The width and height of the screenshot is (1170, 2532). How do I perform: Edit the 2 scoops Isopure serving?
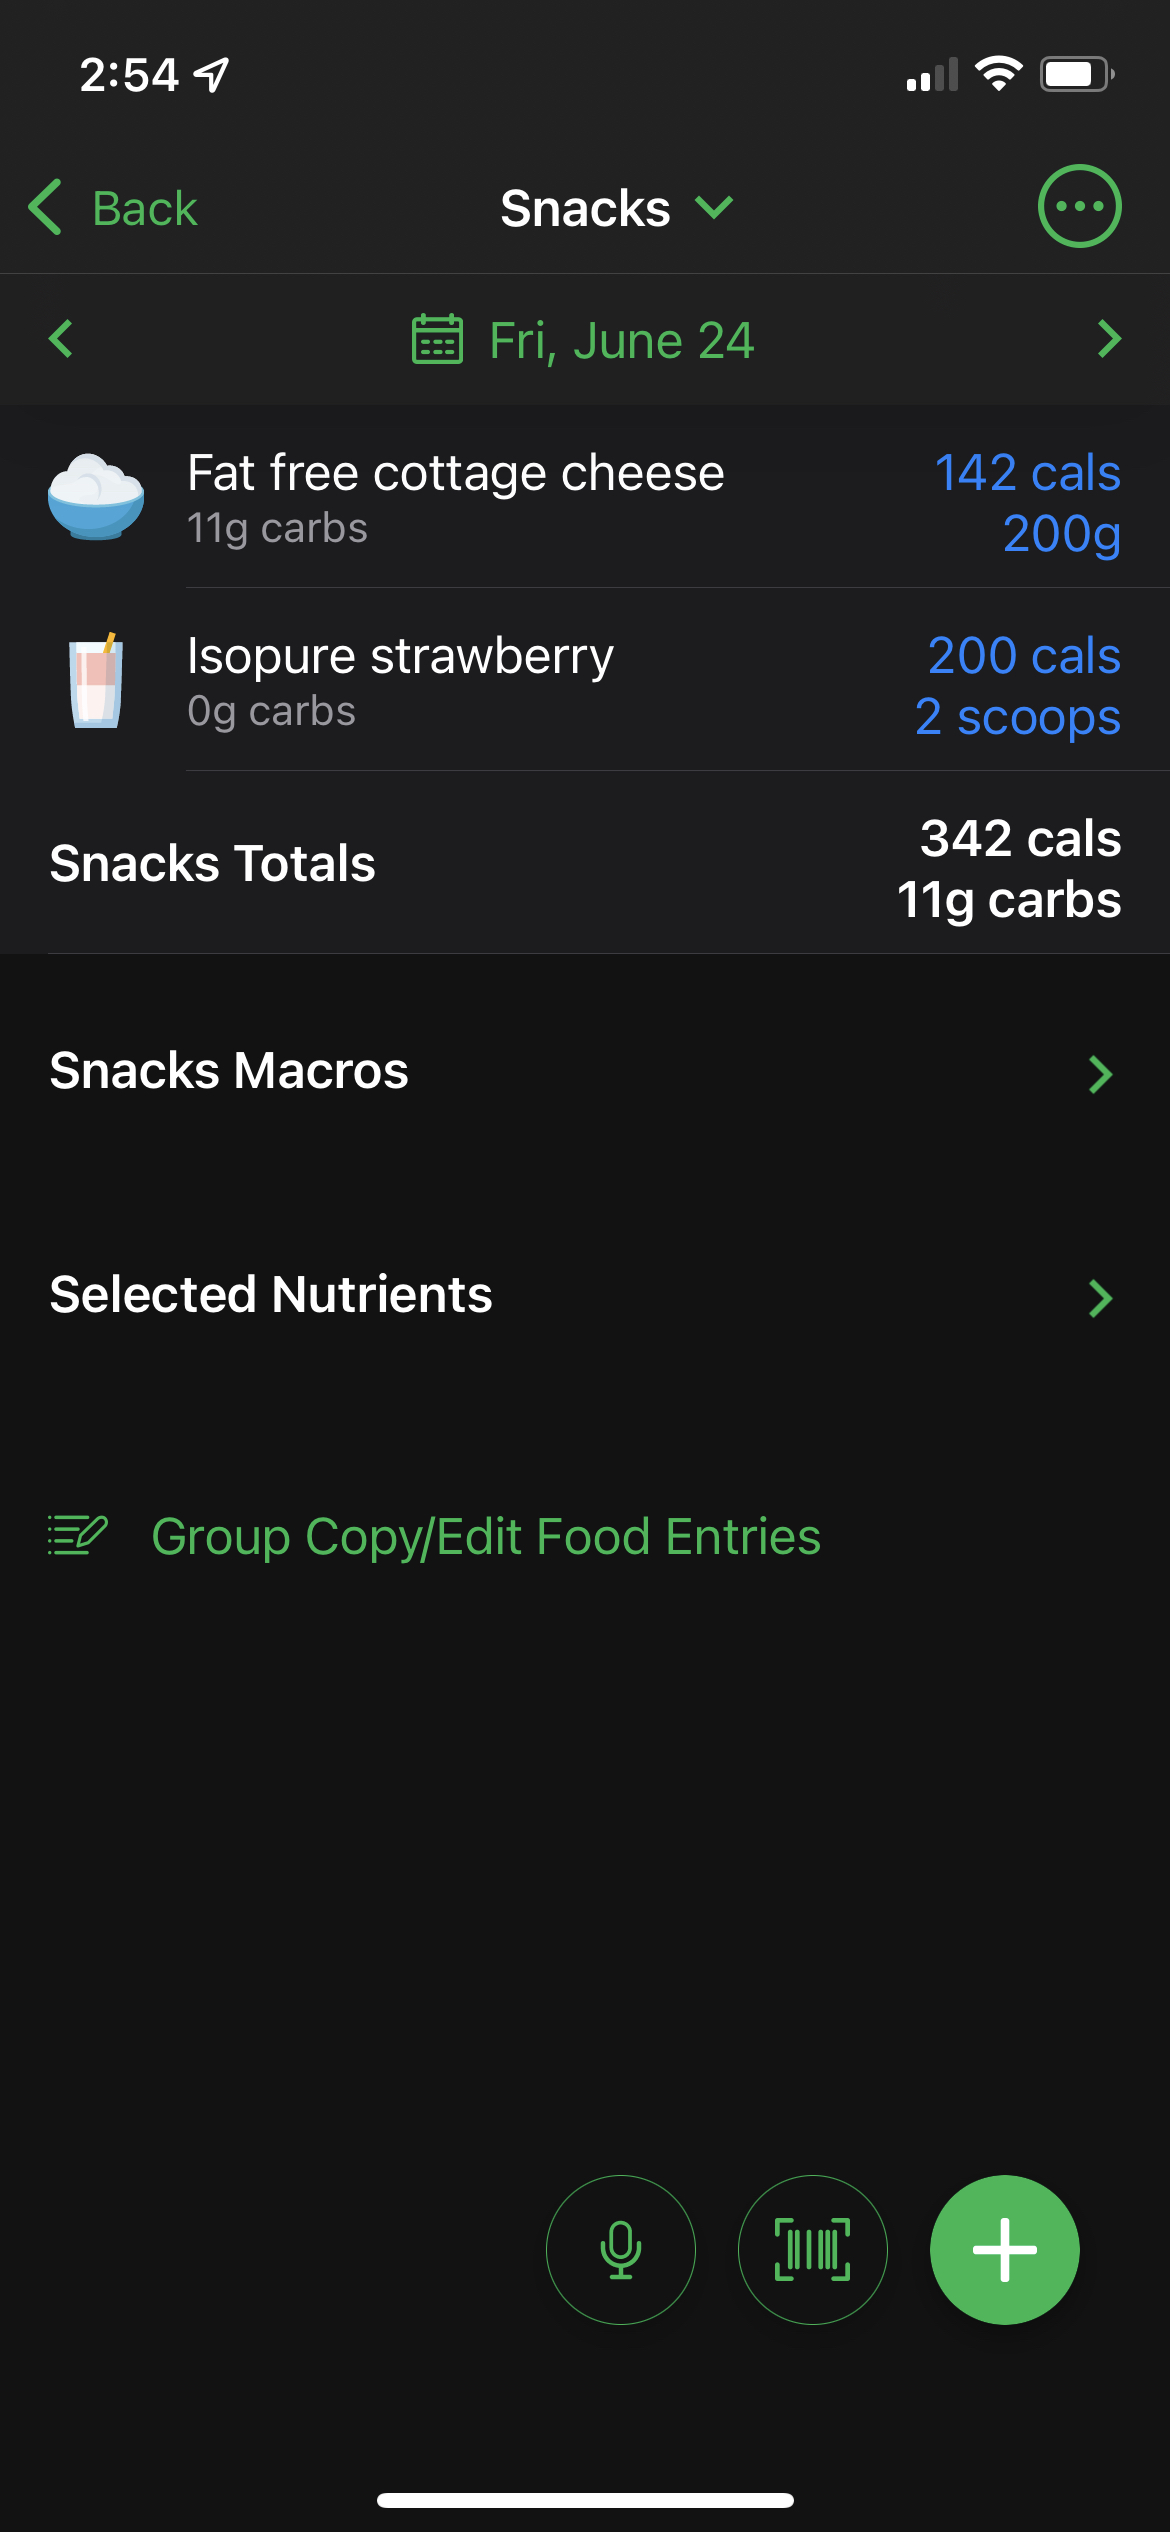tap(1017, 717)
